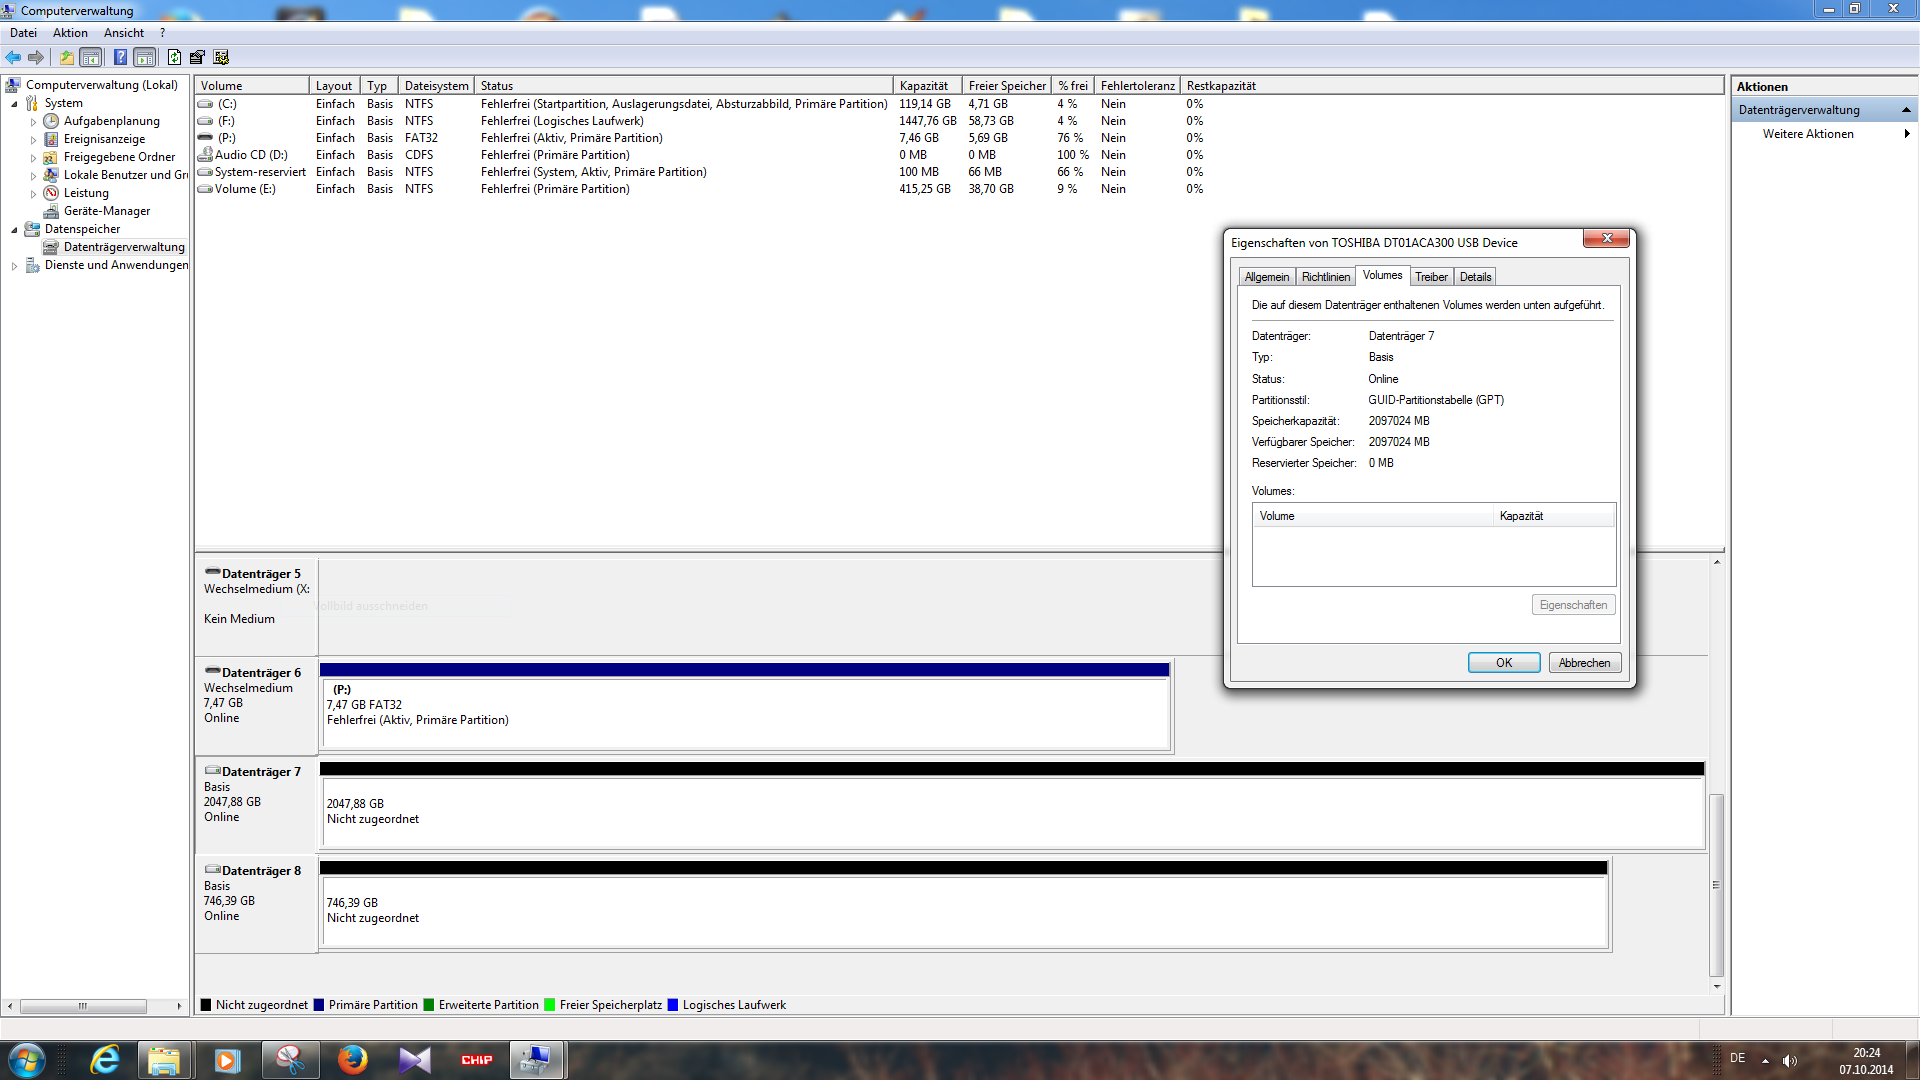This screenshot has width=1920, height=1080.
Task: Click the disk settings toolbar icon
Action: point(221,57)
